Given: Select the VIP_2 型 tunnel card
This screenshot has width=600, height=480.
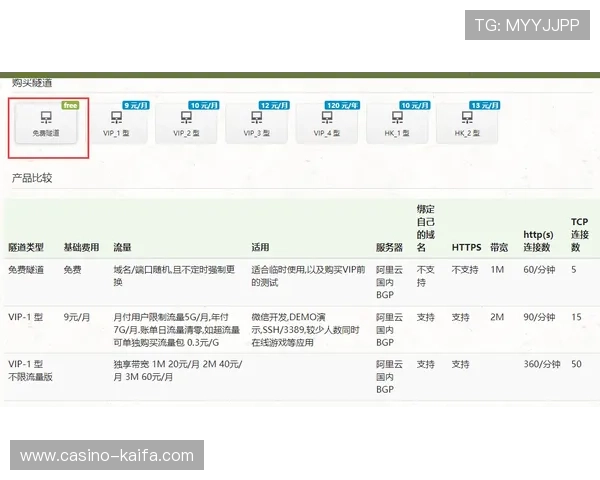Looking at the screenshot, I should point(186,123).
